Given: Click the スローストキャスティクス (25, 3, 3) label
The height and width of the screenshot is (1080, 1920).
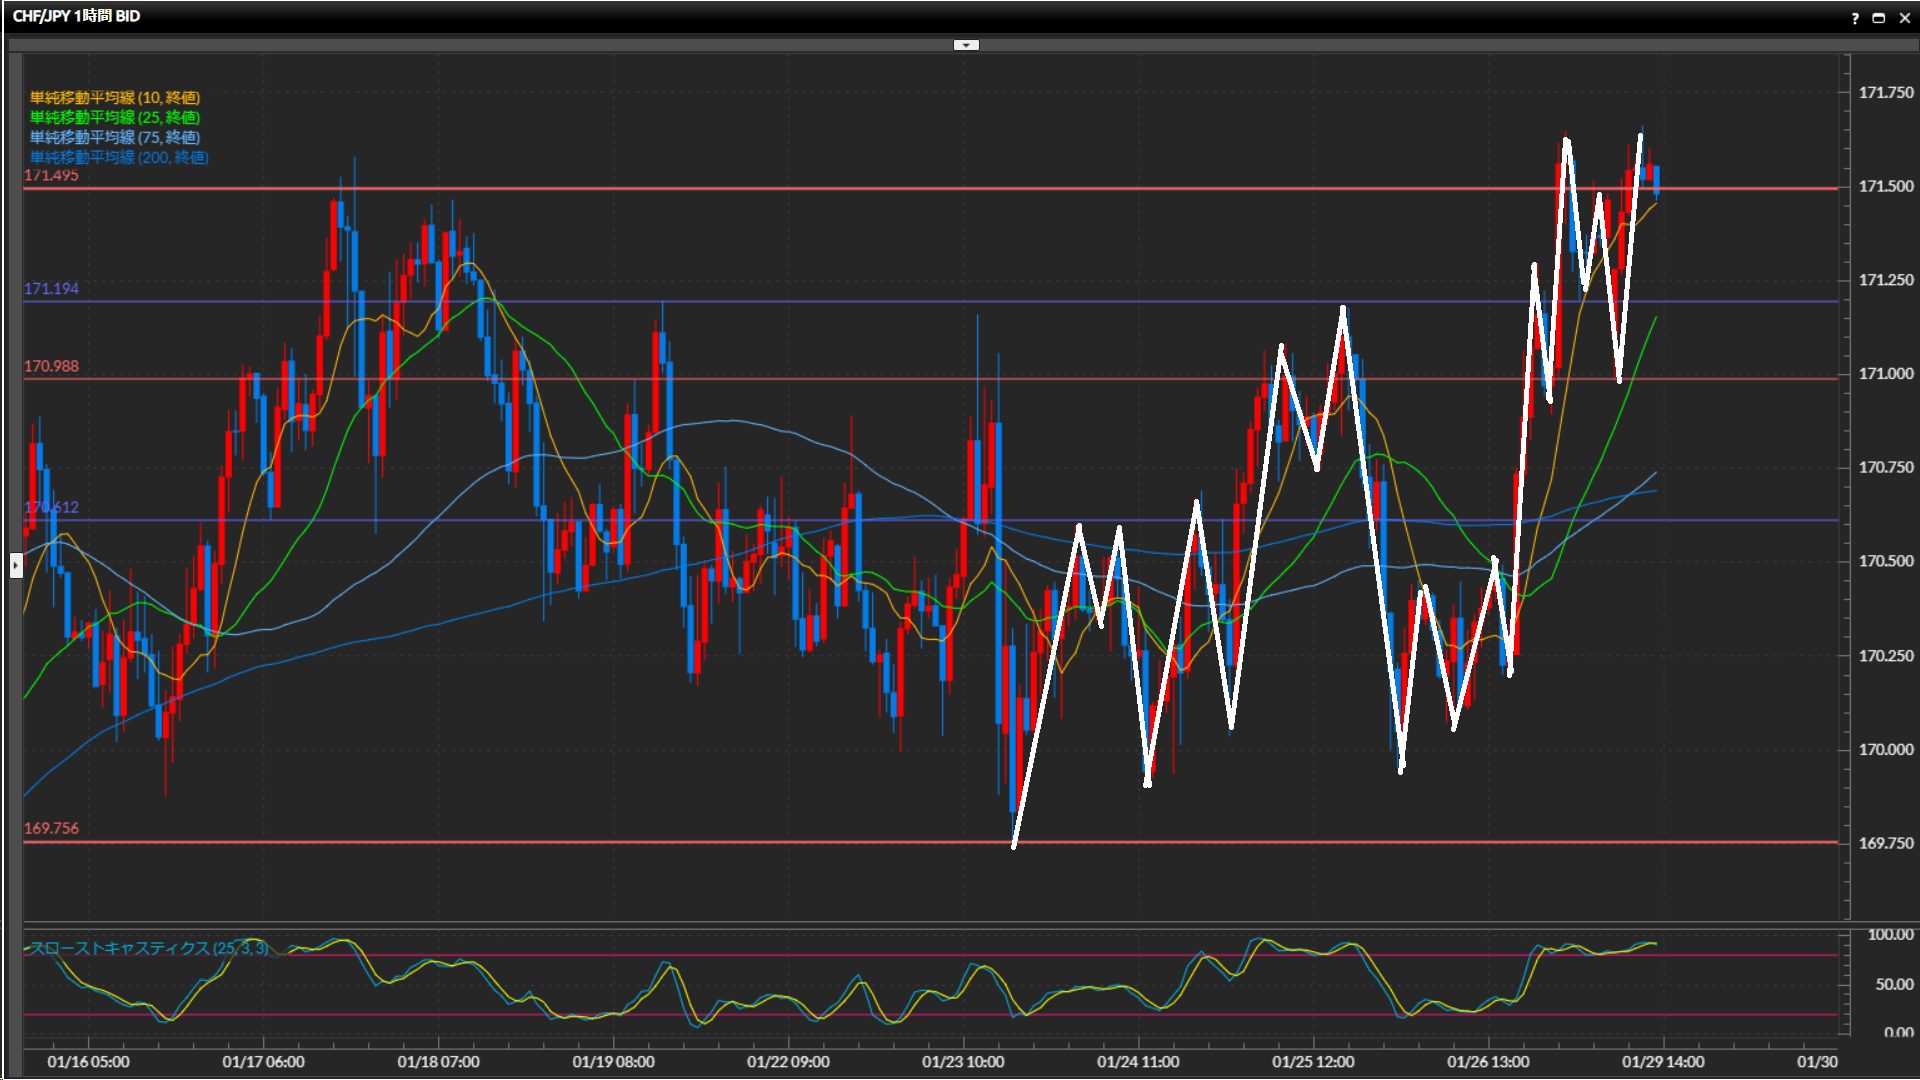Looking at the screenshot, I should click(x=148, y=948).
